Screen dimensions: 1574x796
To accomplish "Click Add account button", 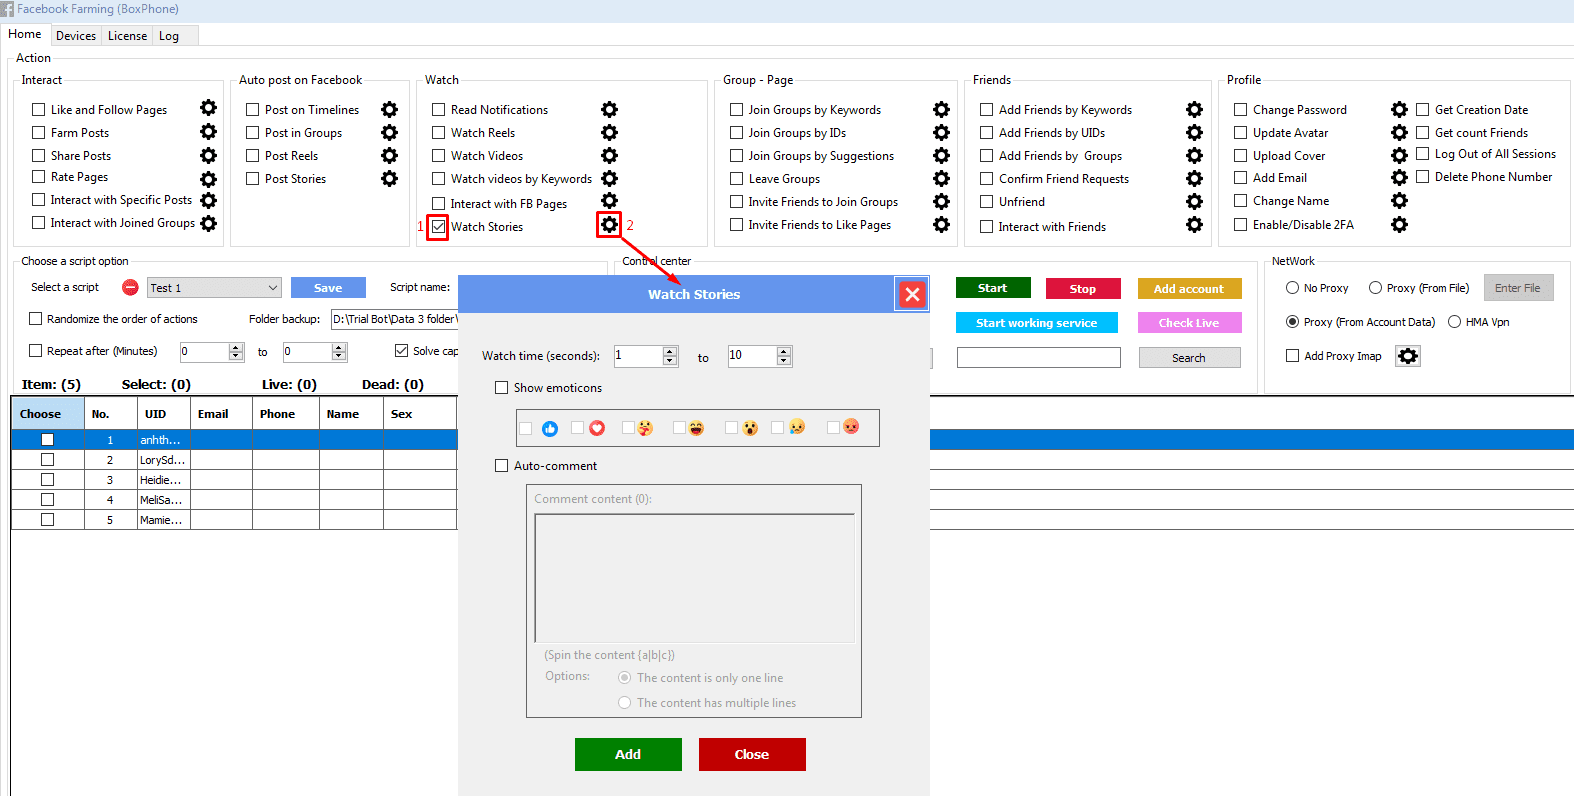I will [x=1189, y=288].
